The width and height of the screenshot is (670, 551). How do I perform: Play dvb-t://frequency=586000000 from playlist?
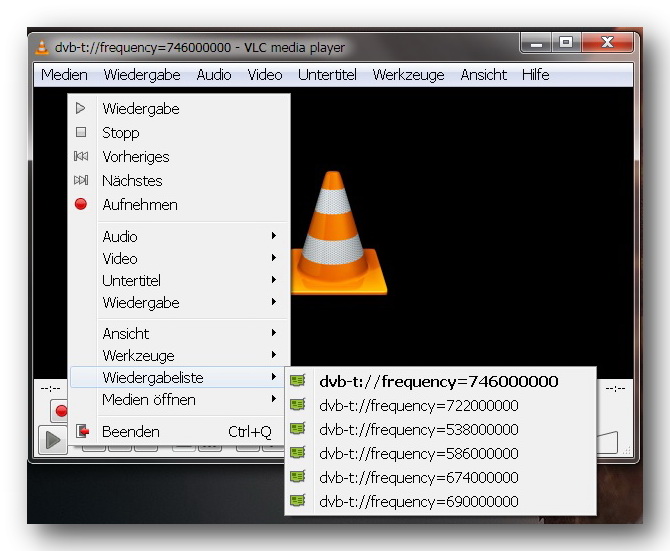[440, 453]
